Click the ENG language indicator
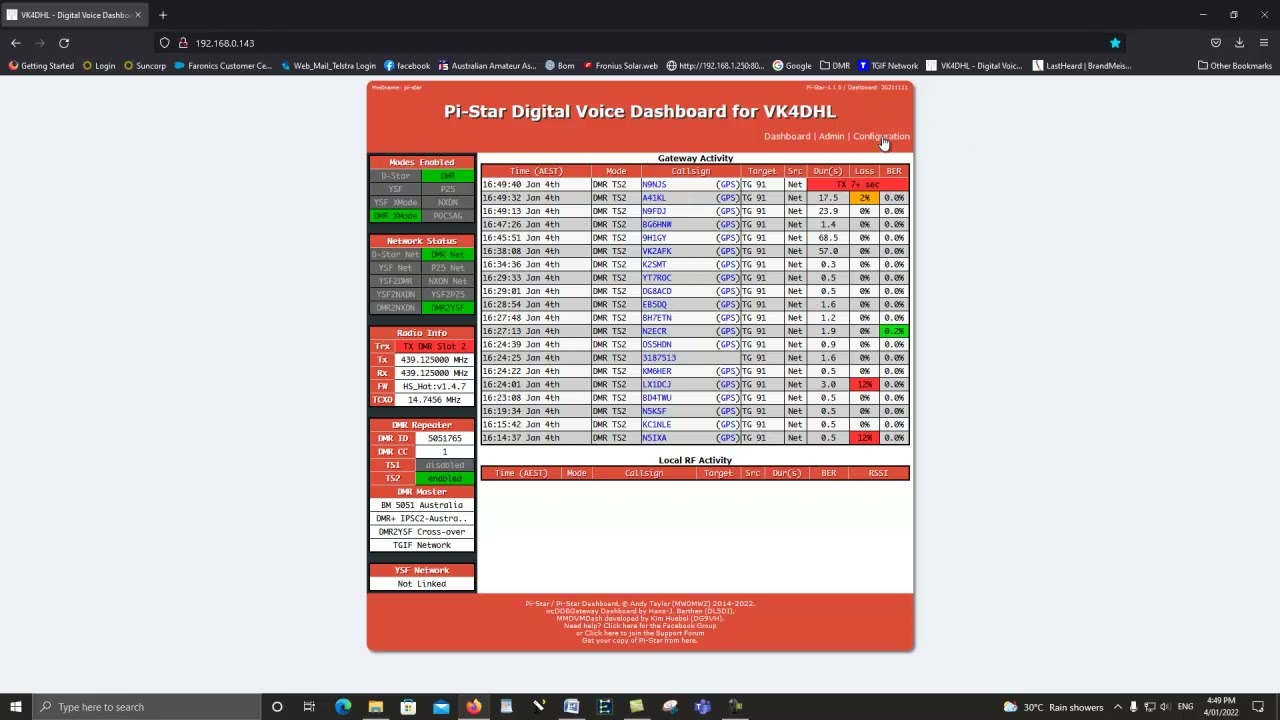Viewport: 1280px width, 720px height. point(1188,707)
